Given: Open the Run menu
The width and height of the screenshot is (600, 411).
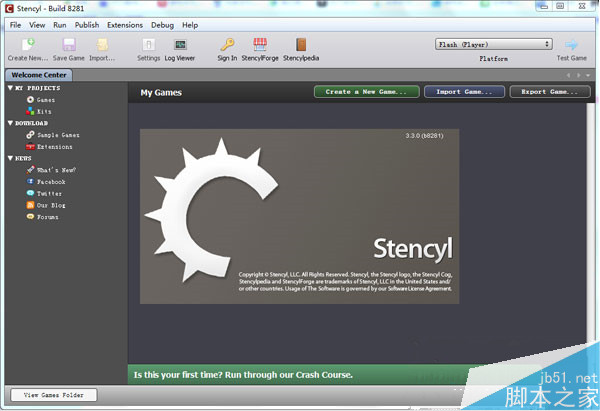Looking at the screenshot, I should [x=60, y=25].
